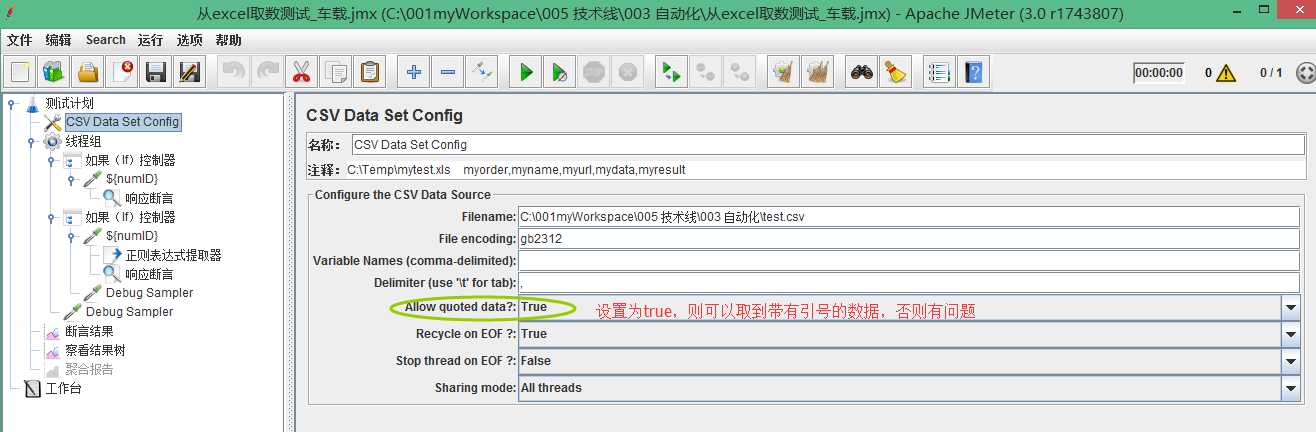This screenshot has height=432, width=1316.
Task: Click the Open file folder icon
Action: click(89, 72)
